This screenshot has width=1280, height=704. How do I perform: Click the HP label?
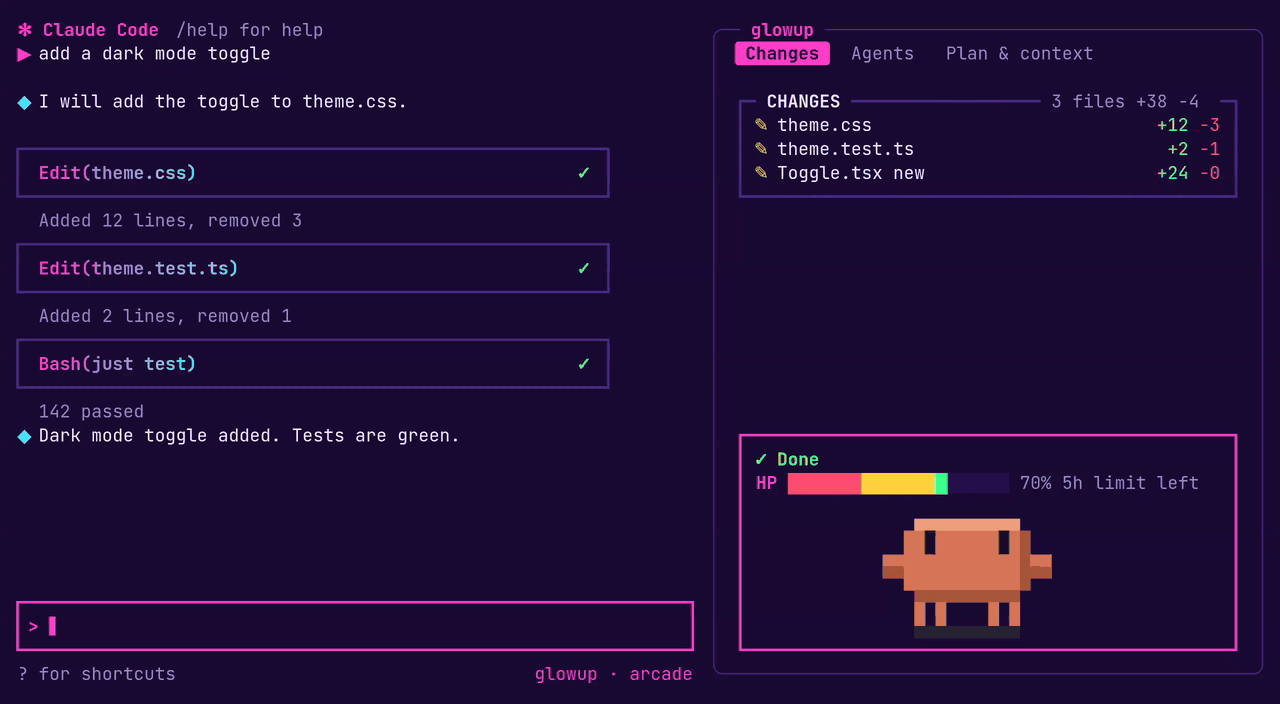pos(766,484)
